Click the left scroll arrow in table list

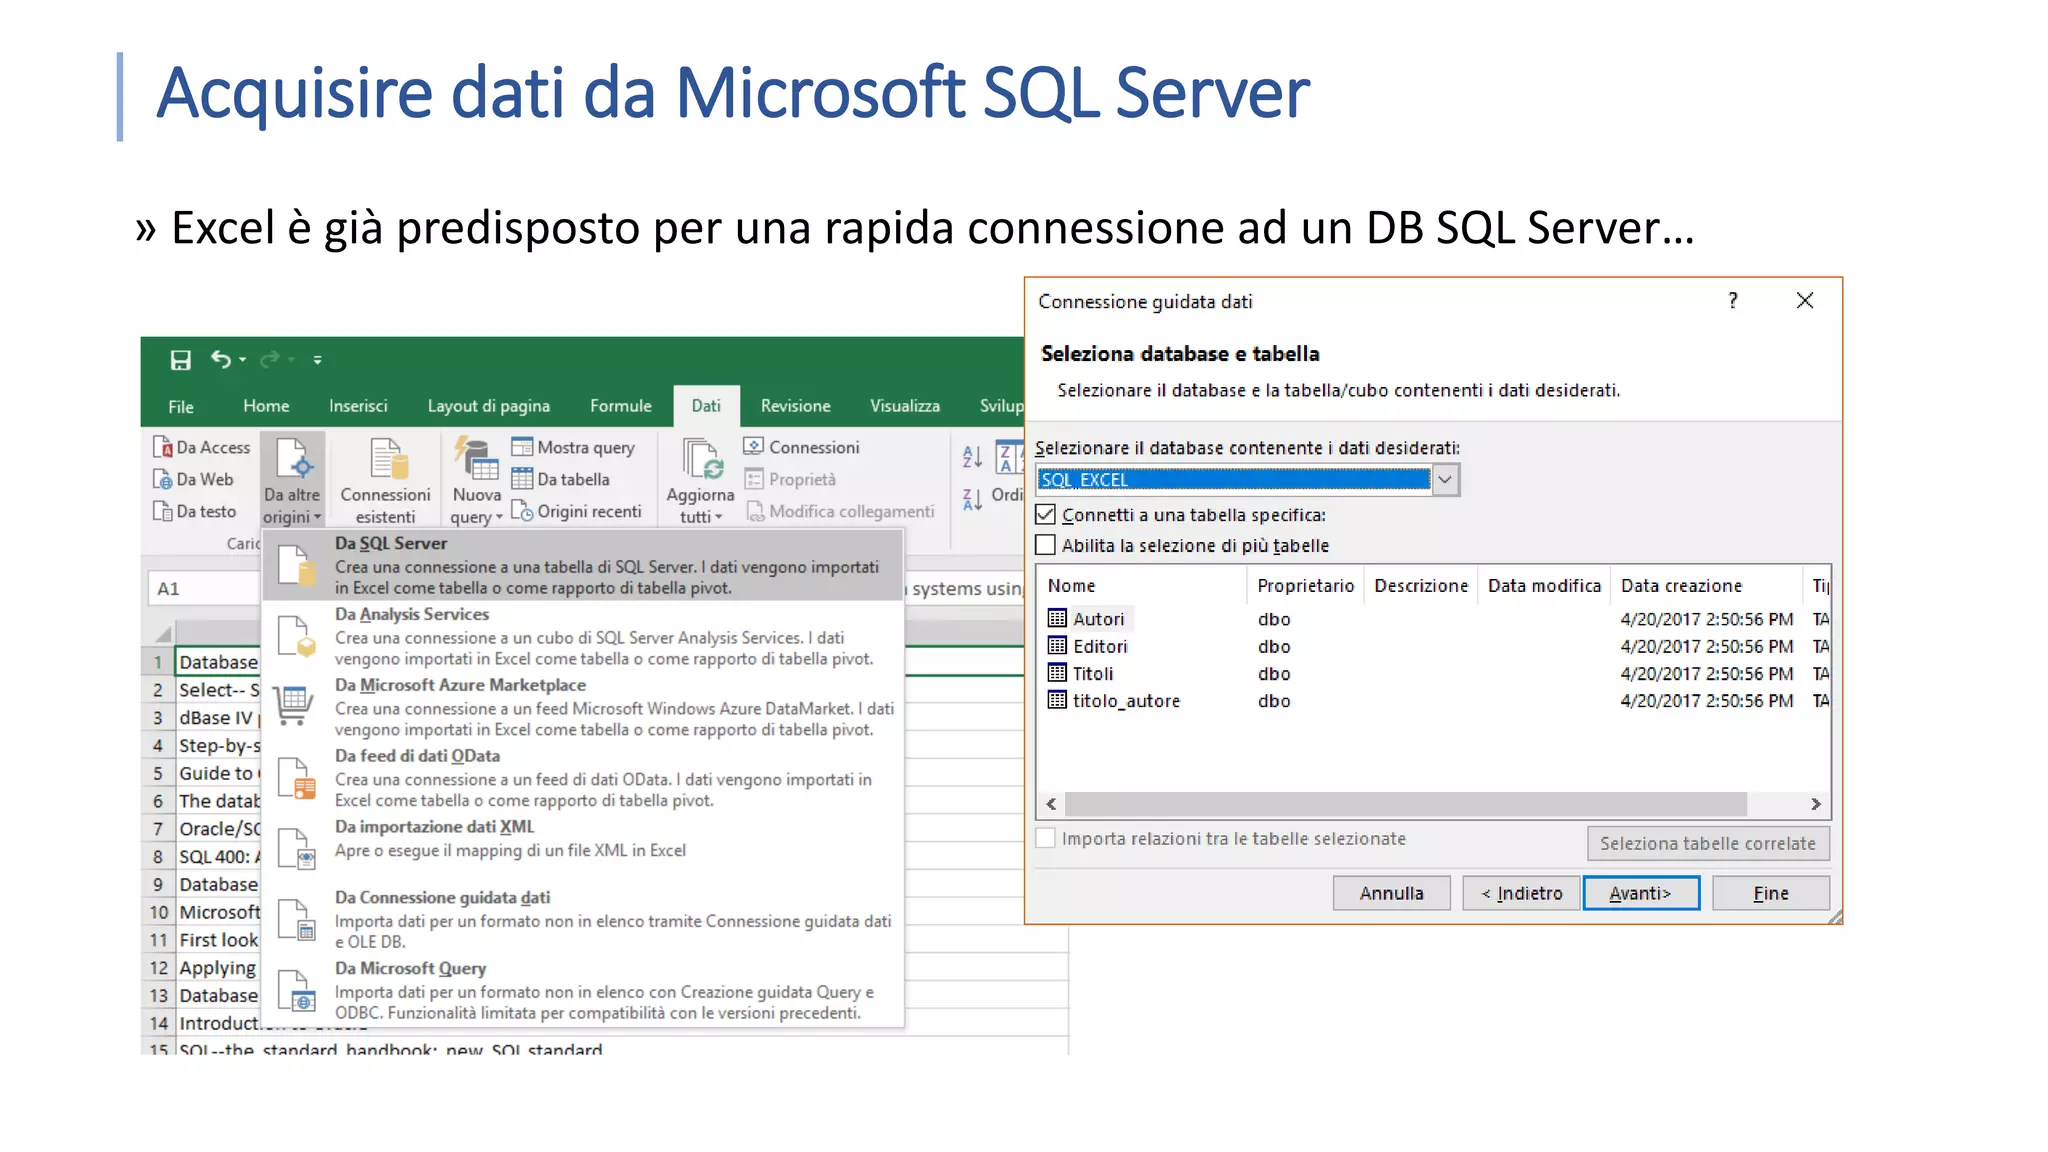click(1052, 804)
